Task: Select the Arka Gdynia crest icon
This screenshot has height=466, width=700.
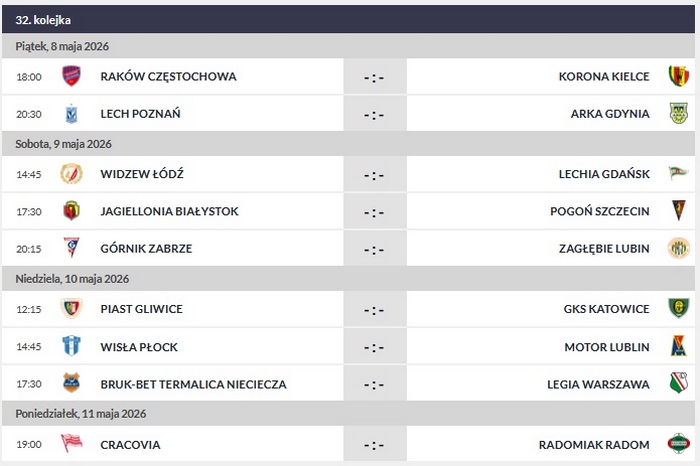Action: (678, 113)
